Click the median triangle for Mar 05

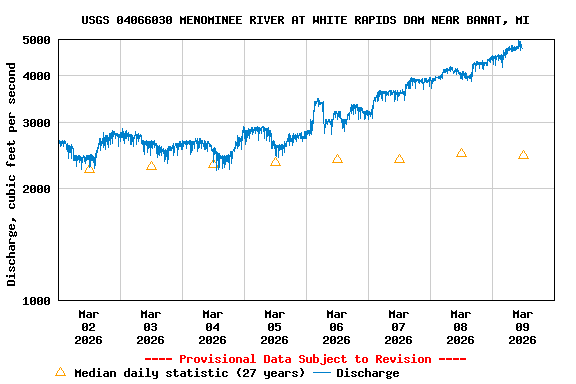pyautogui.click(x=275, y=161)
